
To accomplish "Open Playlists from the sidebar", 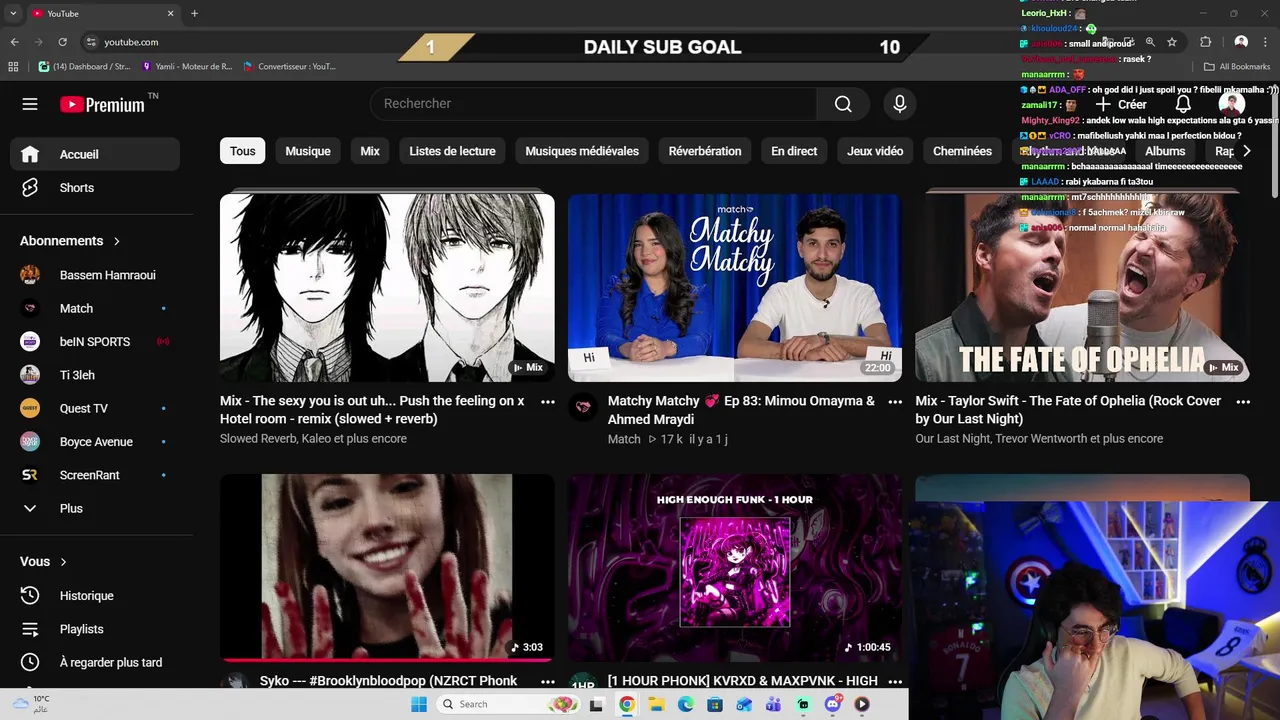I will 95,629.
